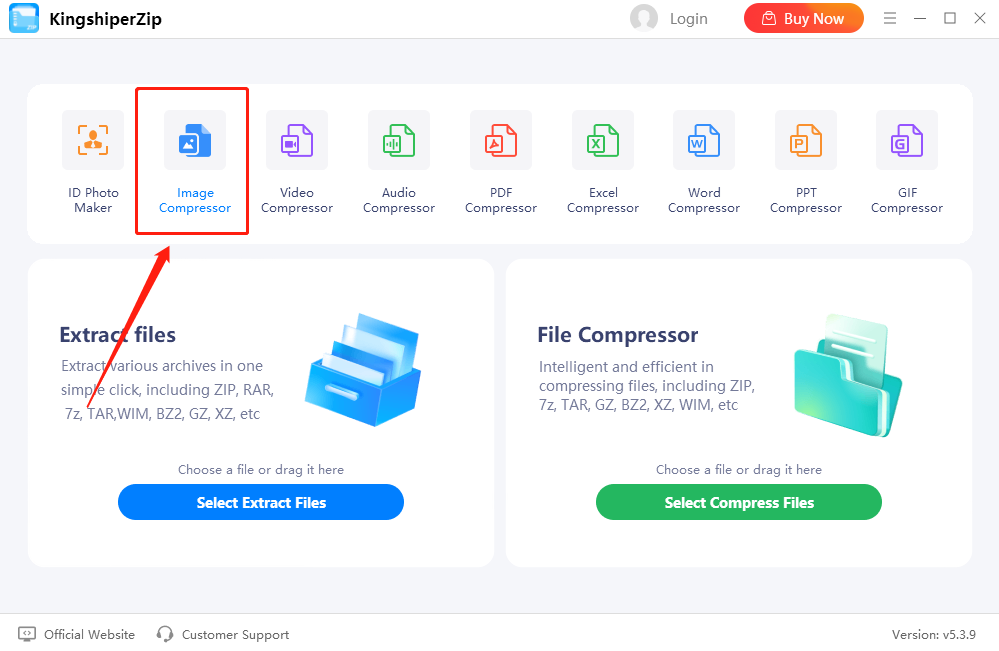The image size is (999, 651).
Task: Click the KingshiperZip app logo
Action: coord(24,18)
